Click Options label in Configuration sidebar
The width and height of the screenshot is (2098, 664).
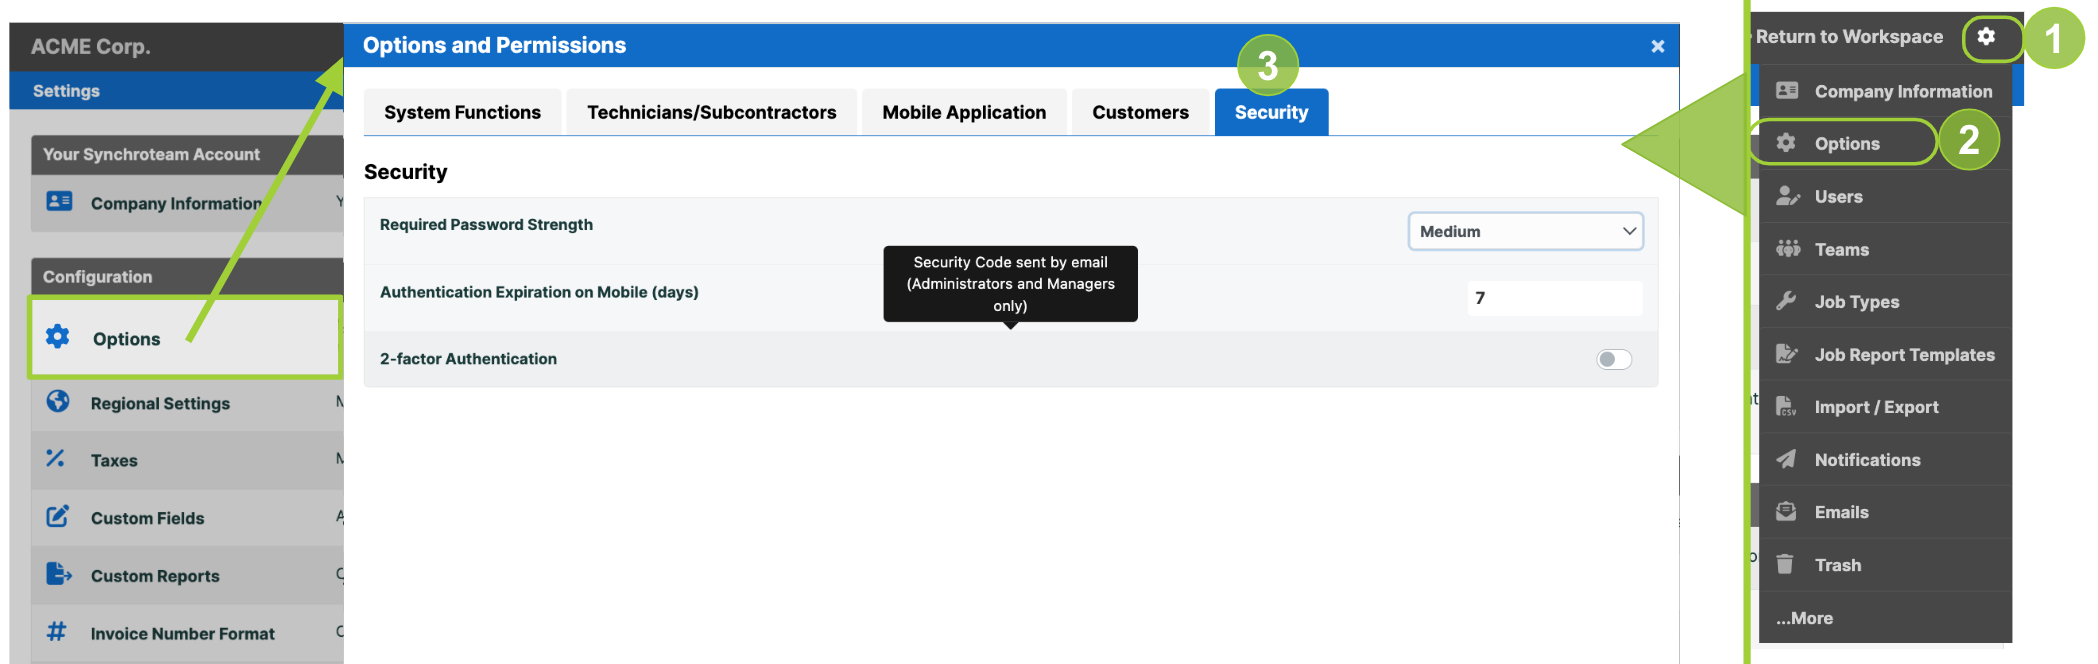[126, 339]
